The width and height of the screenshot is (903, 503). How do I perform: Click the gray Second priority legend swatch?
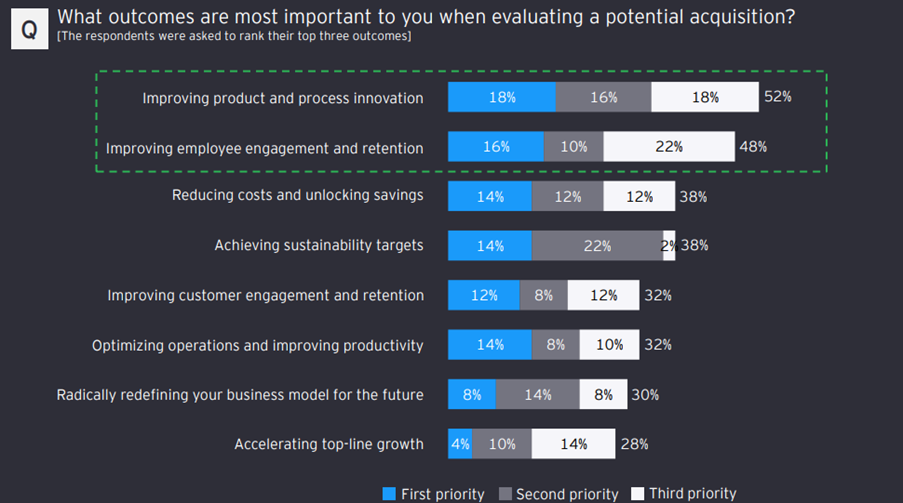point(505,494)
